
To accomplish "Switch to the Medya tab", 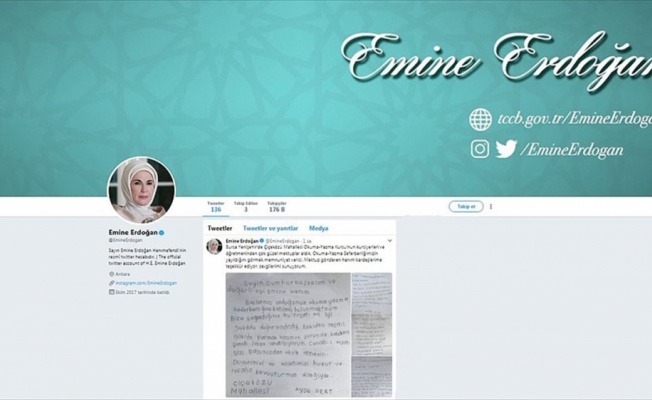I will pyautogui.click(x=319, y=228).
